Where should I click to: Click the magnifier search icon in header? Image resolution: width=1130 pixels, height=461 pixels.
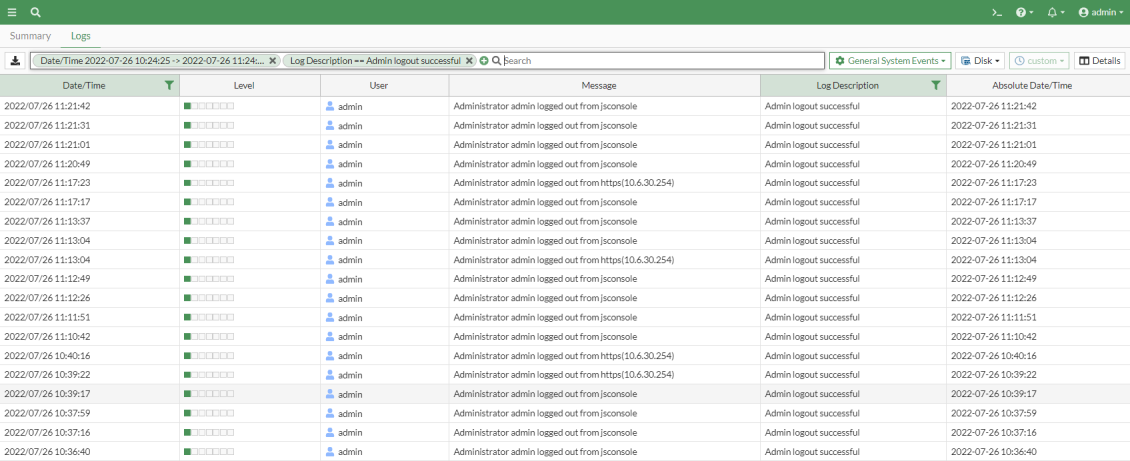tap(35, 12)
